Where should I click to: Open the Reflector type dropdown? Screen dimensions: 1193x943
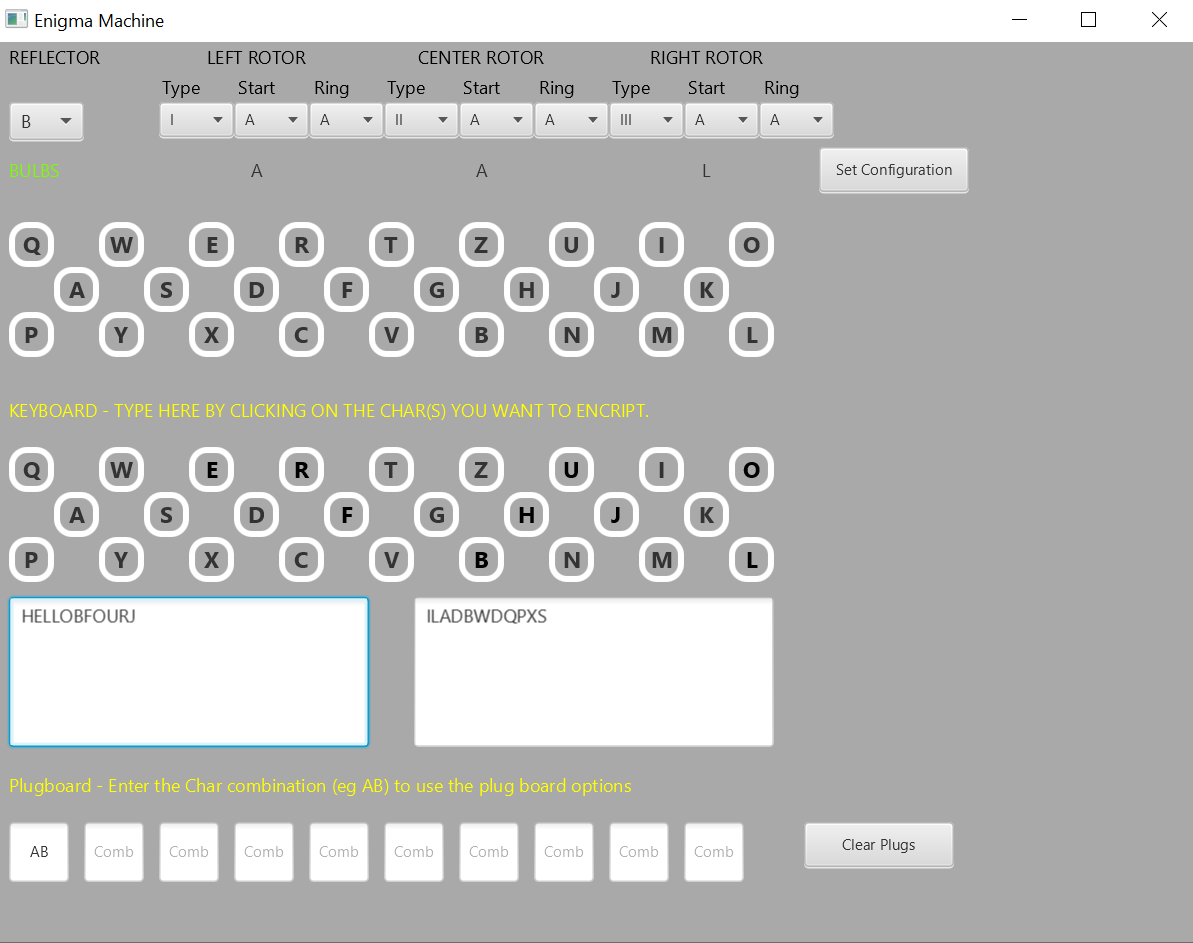point(46,121)
